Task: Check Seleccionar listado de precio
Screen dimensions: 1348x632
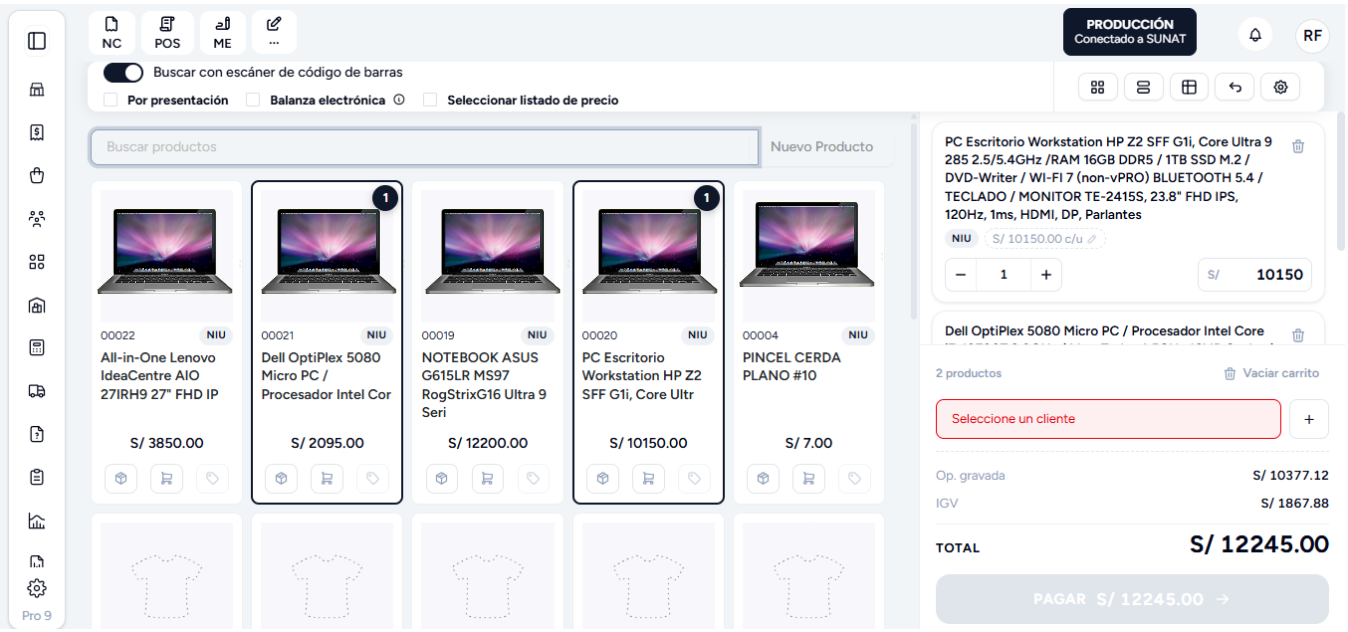Action: [430, 100]
